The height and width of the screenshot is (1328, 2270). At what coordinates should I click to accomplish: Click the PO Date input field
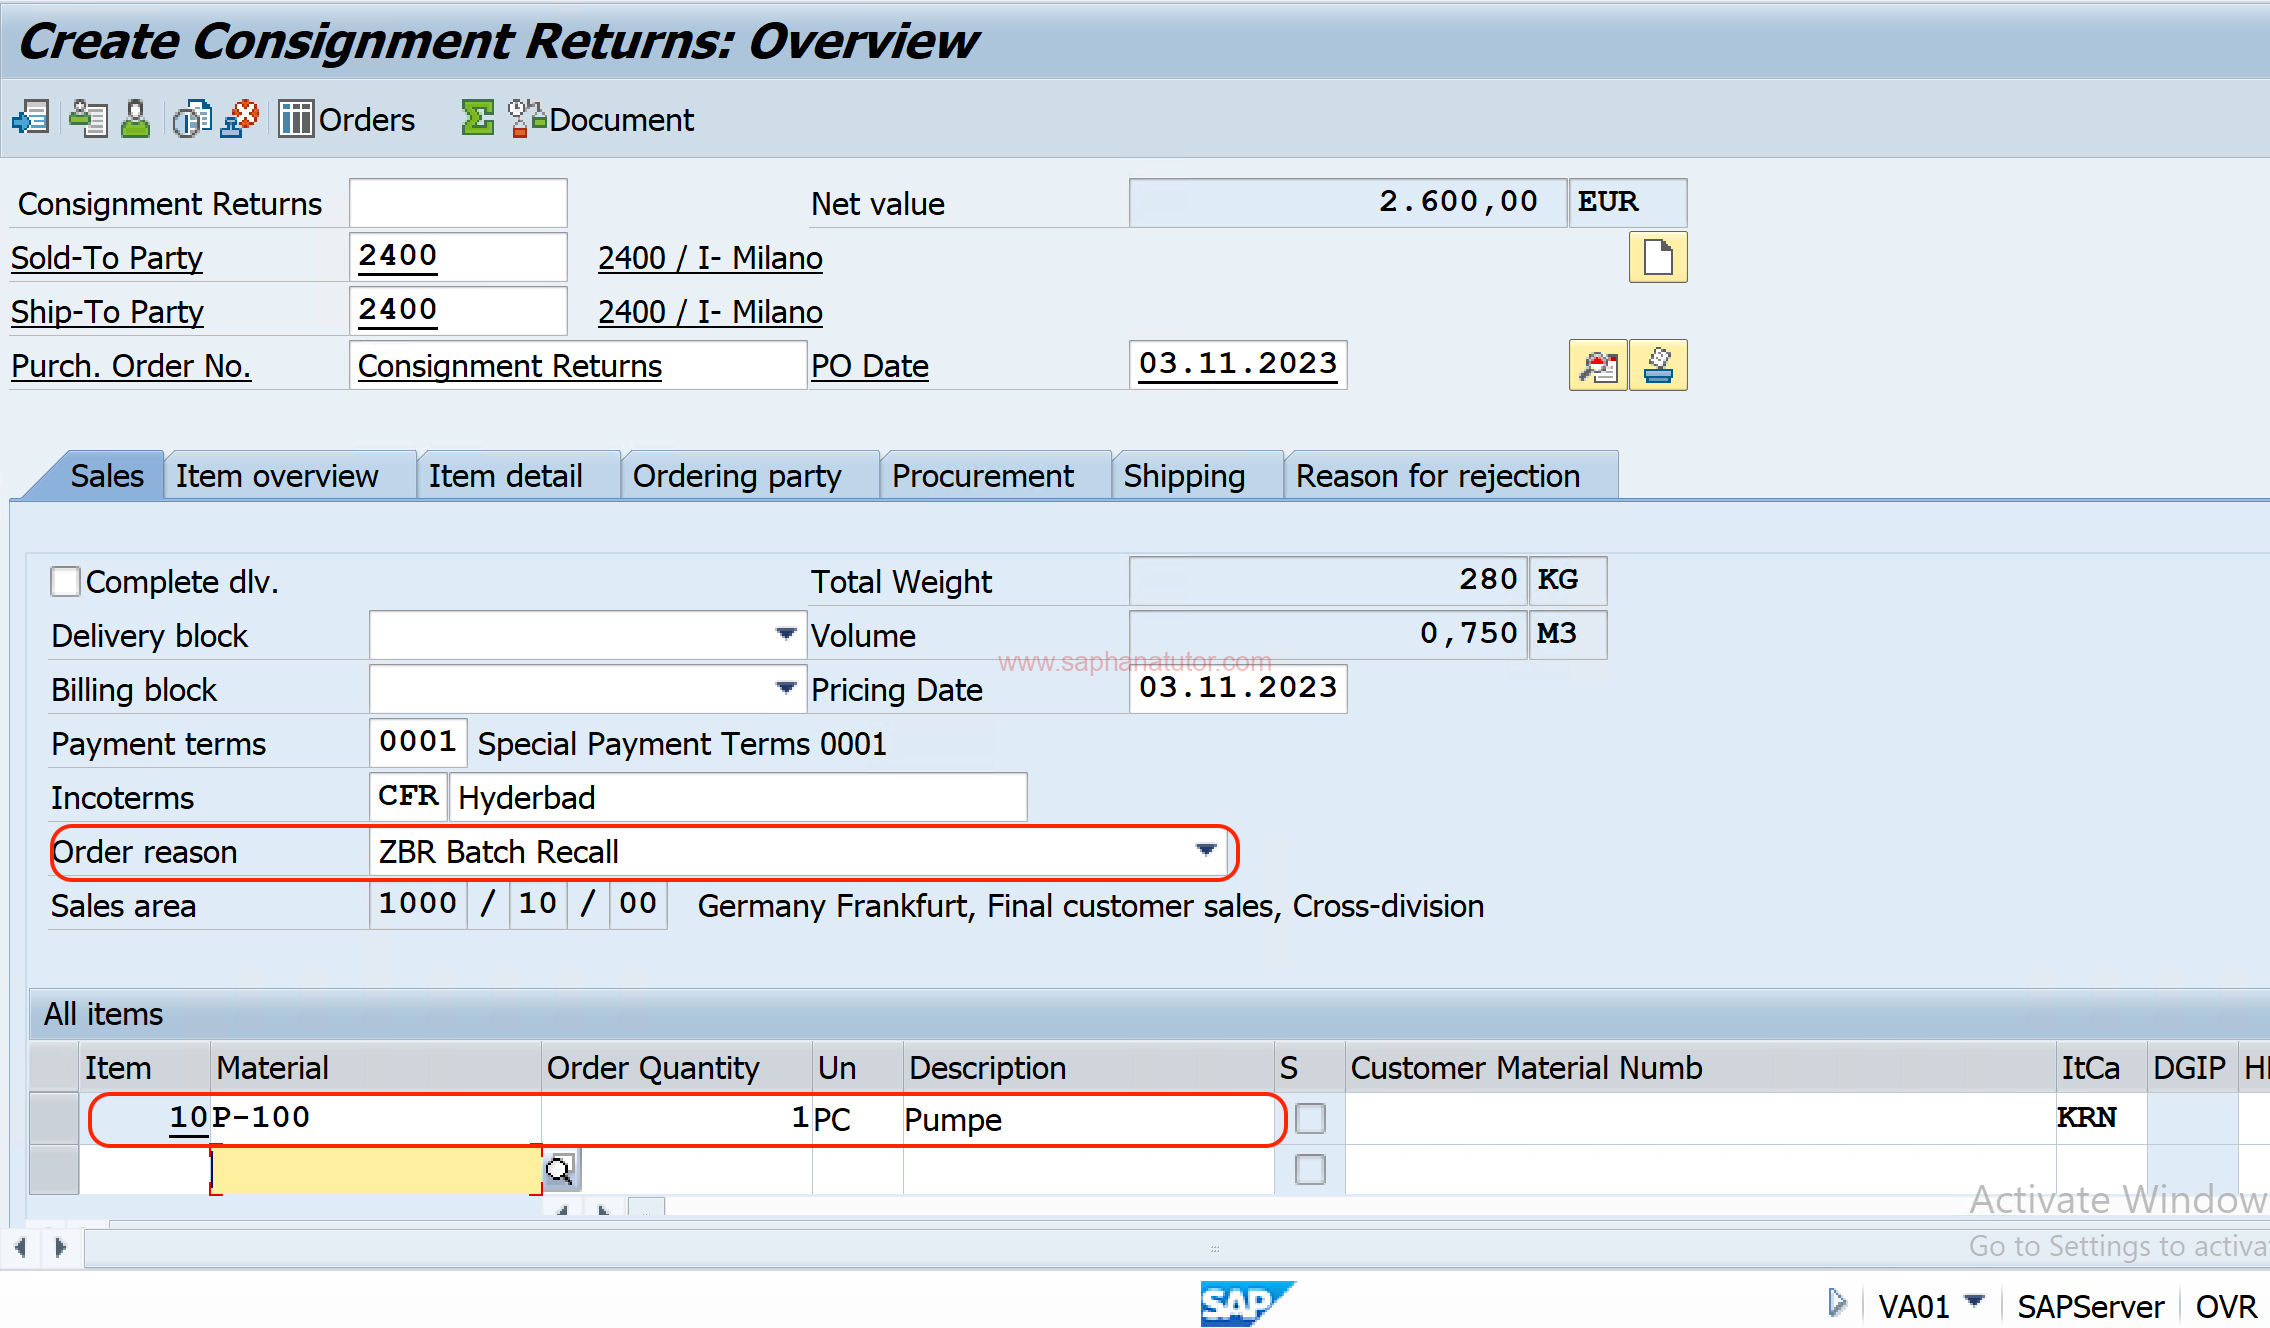(x=1237, y=365)
